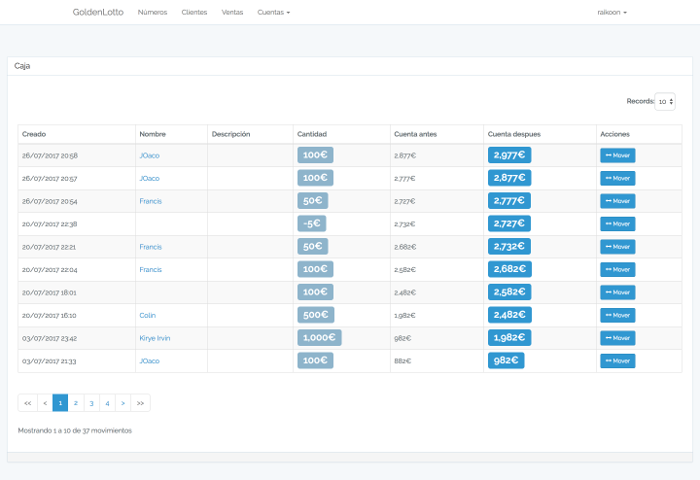Open the Colin client link
The image size is (700, 480).
click(147, 315)
